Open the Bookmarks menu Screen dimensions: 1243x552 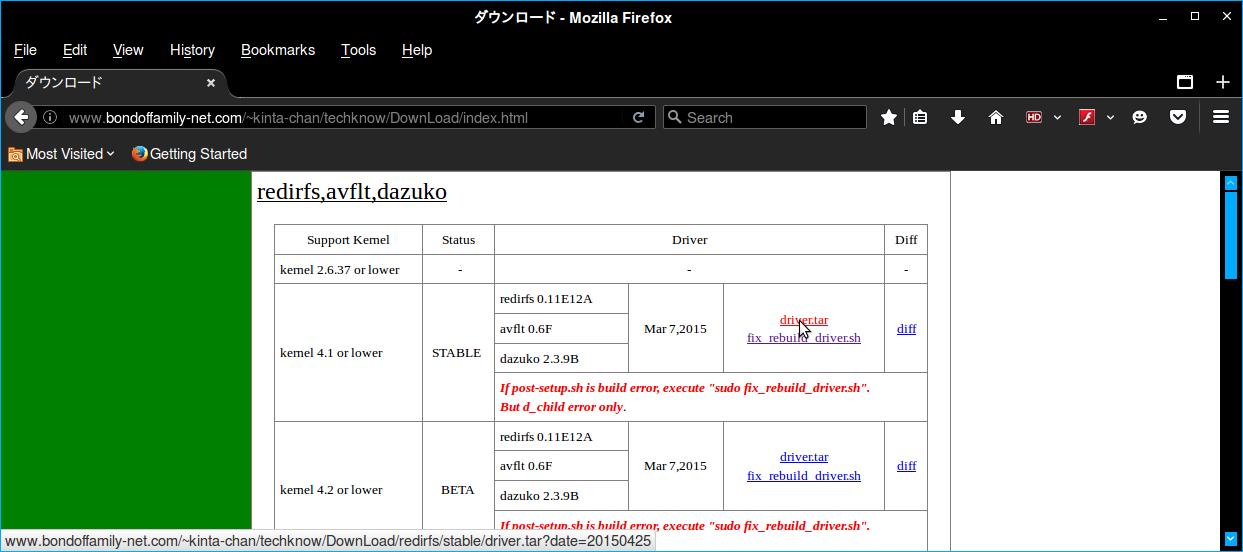coord(277,50)
